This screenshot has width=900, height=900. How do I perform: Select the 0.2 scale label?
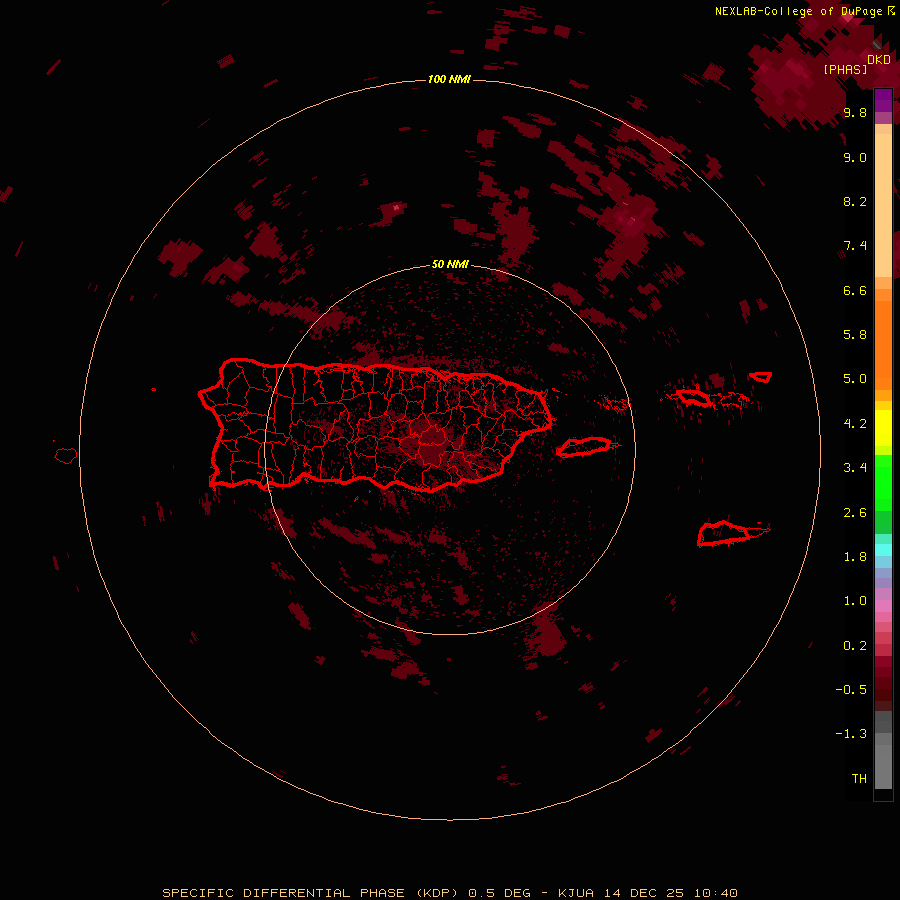[855, 646]
